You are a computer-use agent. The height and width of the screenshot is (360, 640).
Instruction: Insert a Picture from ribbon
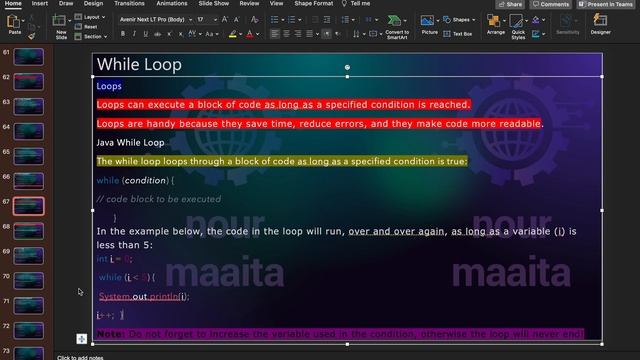427,20
